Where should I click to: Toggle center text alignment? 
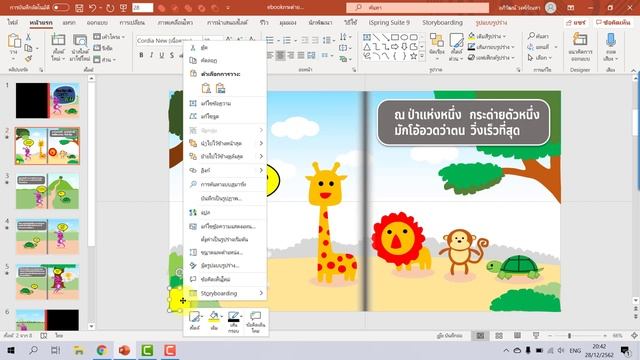(x=280, y=55)
